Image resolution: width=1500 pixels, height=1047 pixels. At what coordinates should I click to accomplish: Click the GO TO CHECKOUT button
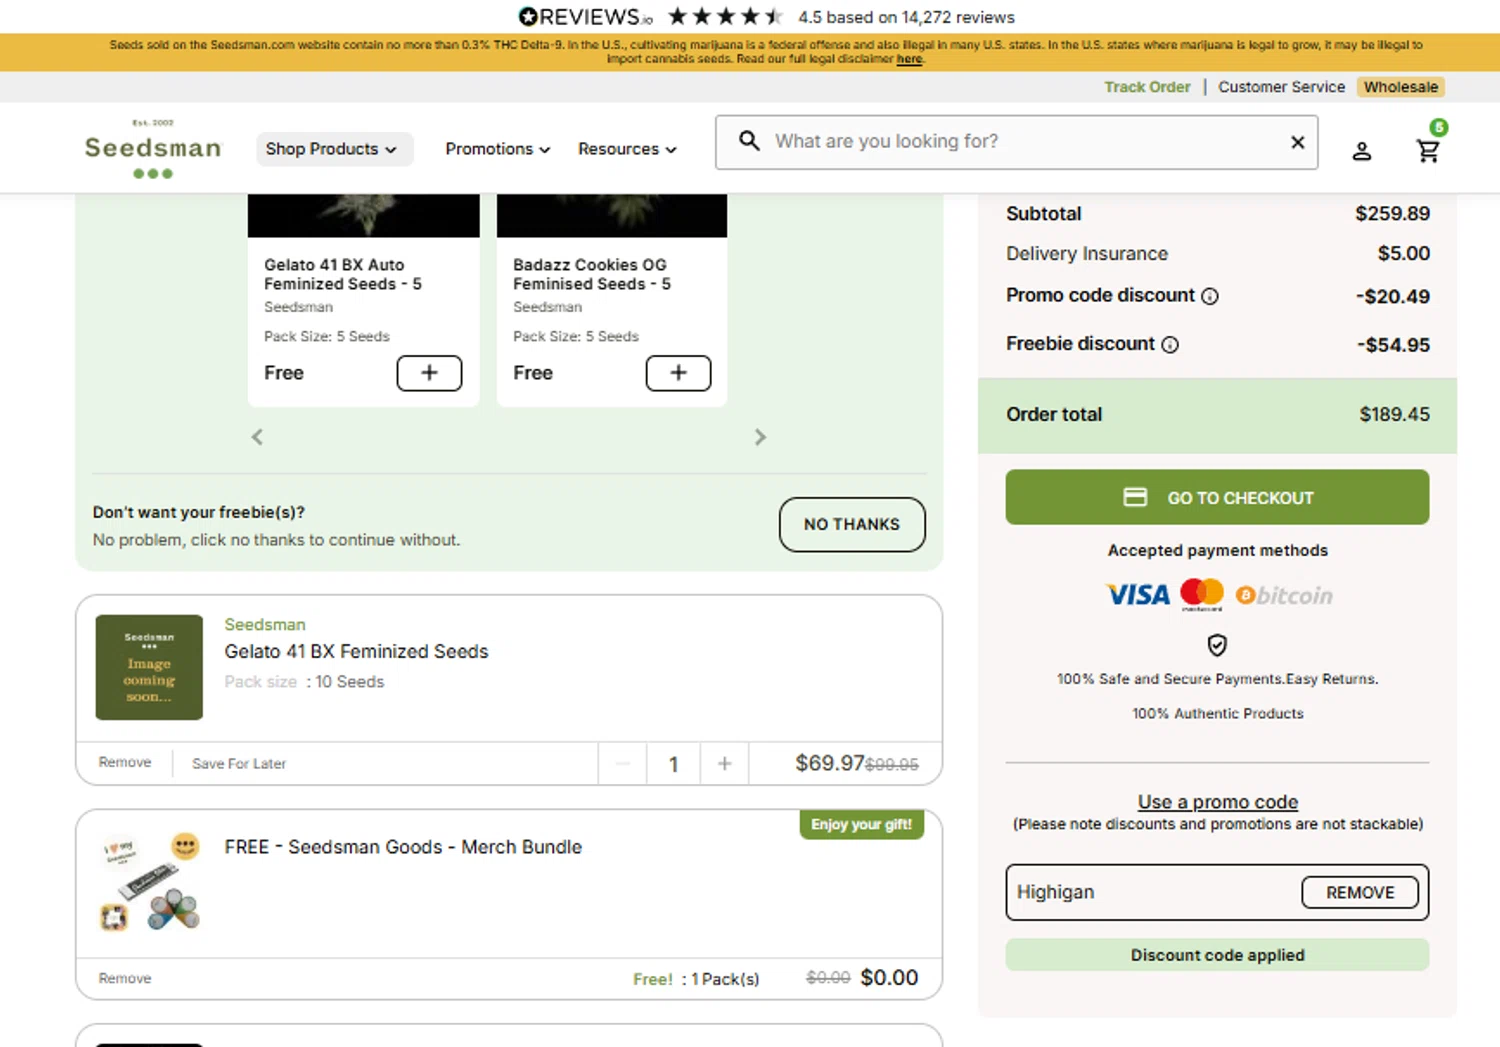point(1217,497)
